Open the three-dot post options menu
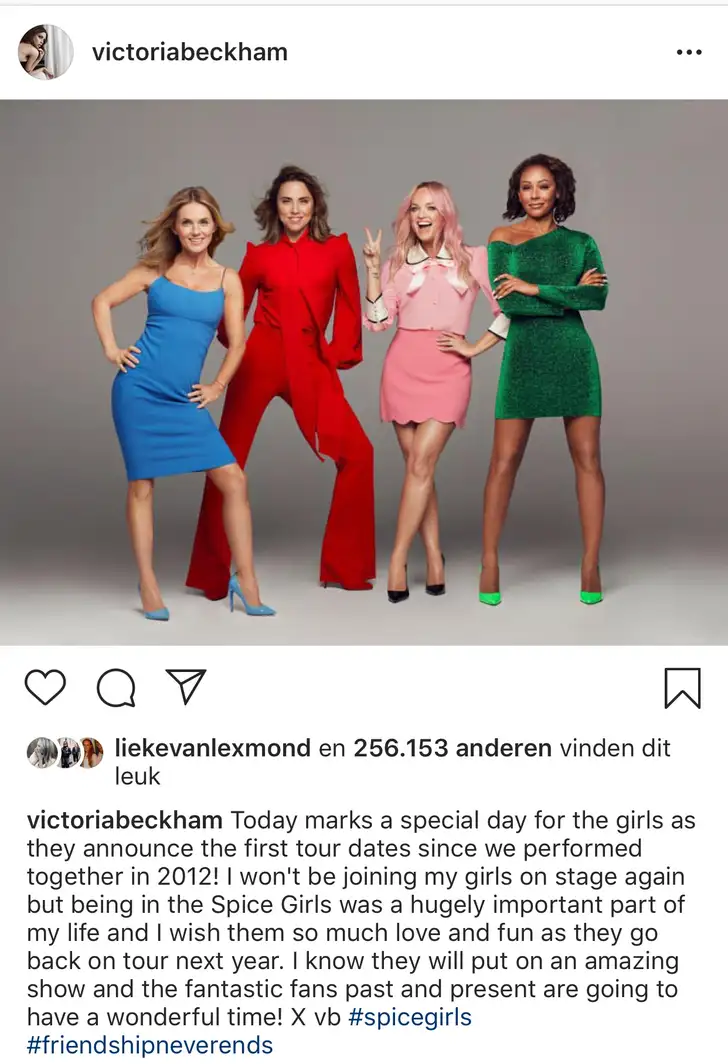 click(x=689, y=52)
